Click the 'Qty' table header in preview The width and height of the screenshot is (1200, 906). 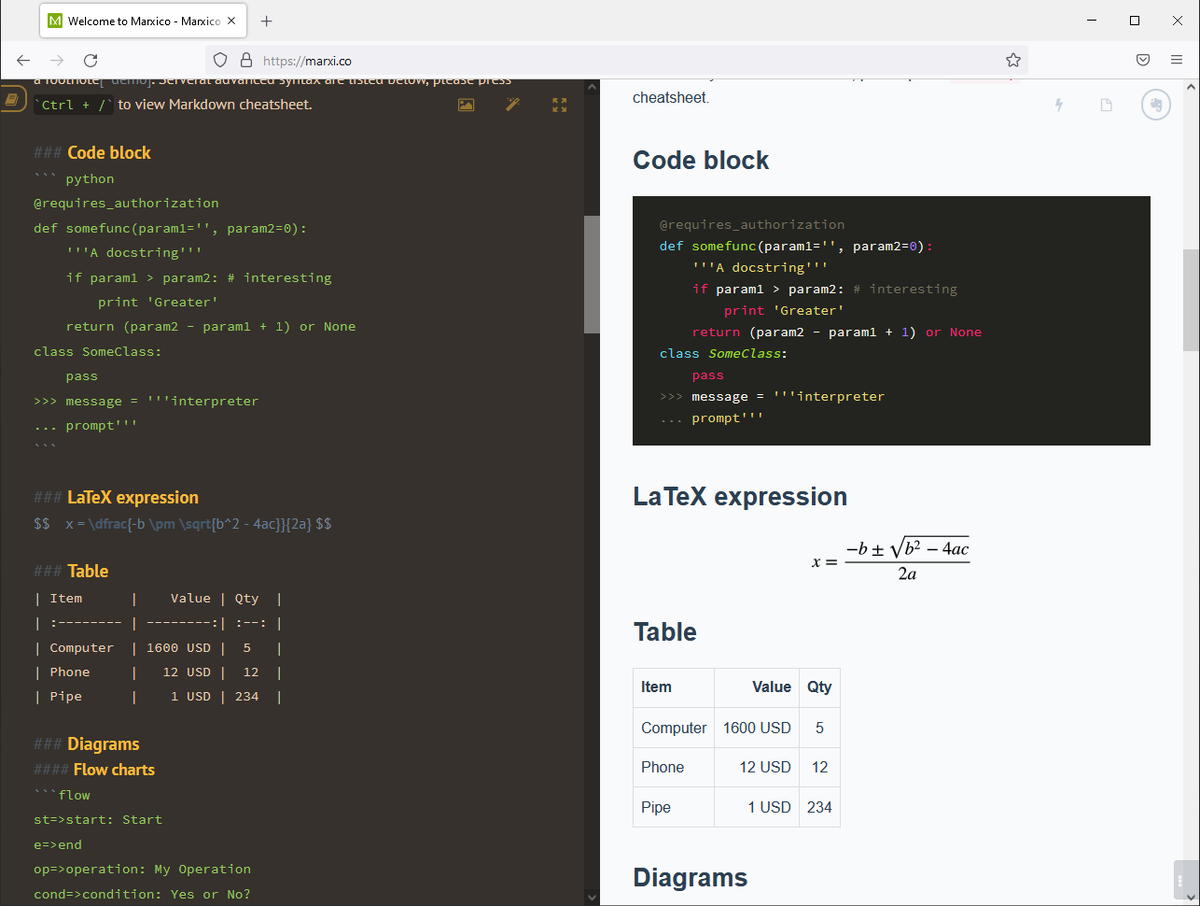pos(819,687)
